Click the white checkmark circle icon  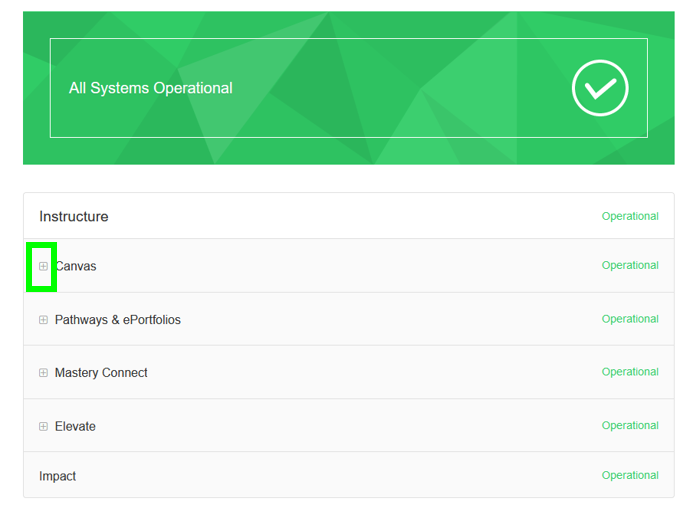pyautogui.click(x=600, y=88)
